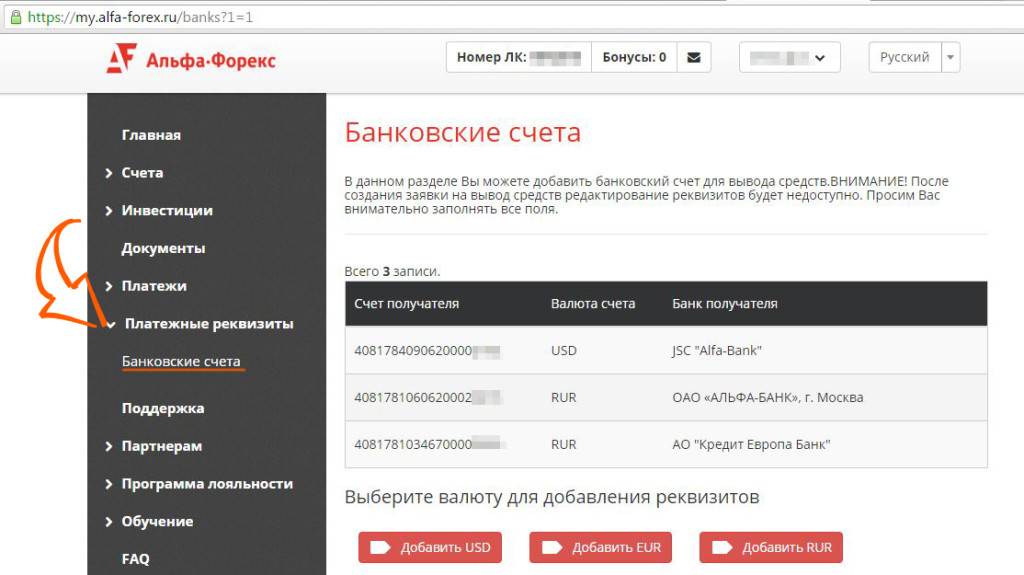The width and height of the screenshot is (1024, 575).
Task: Add USD bank details with Добавить USD
Action: (430, 548)
